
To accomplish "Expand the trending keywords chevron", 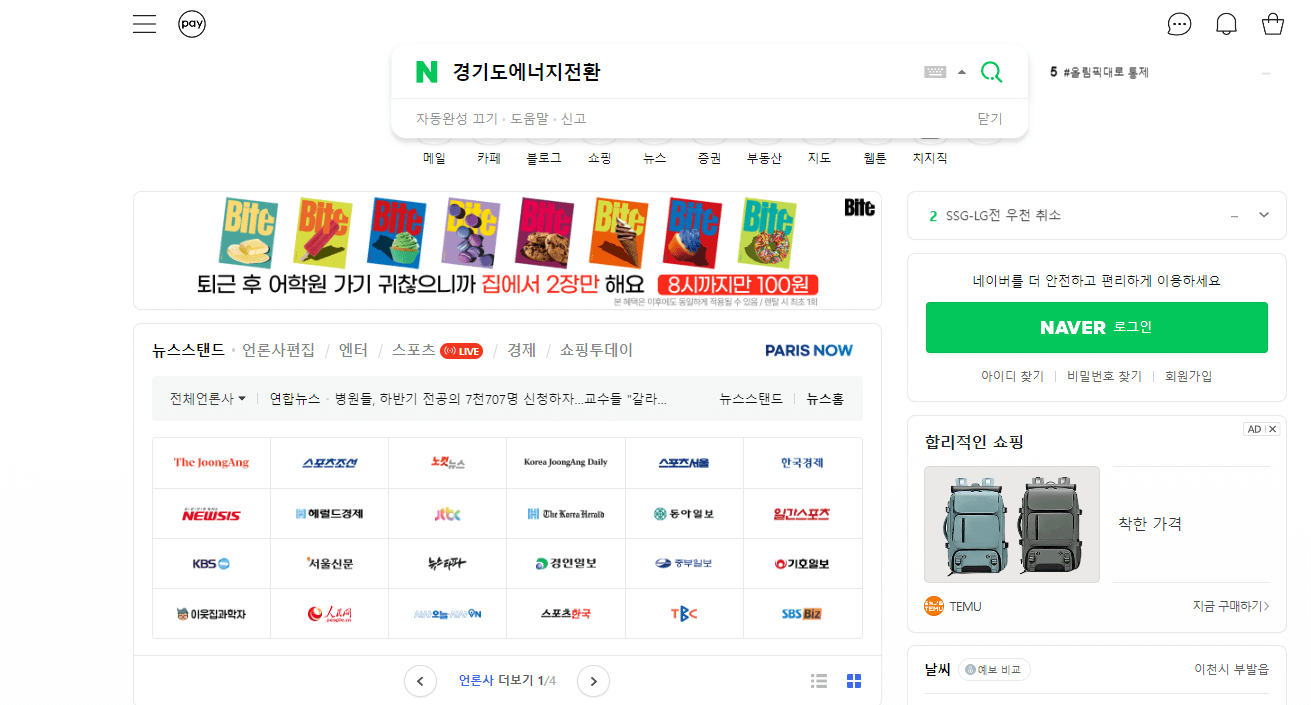I will pos(1264,215).
